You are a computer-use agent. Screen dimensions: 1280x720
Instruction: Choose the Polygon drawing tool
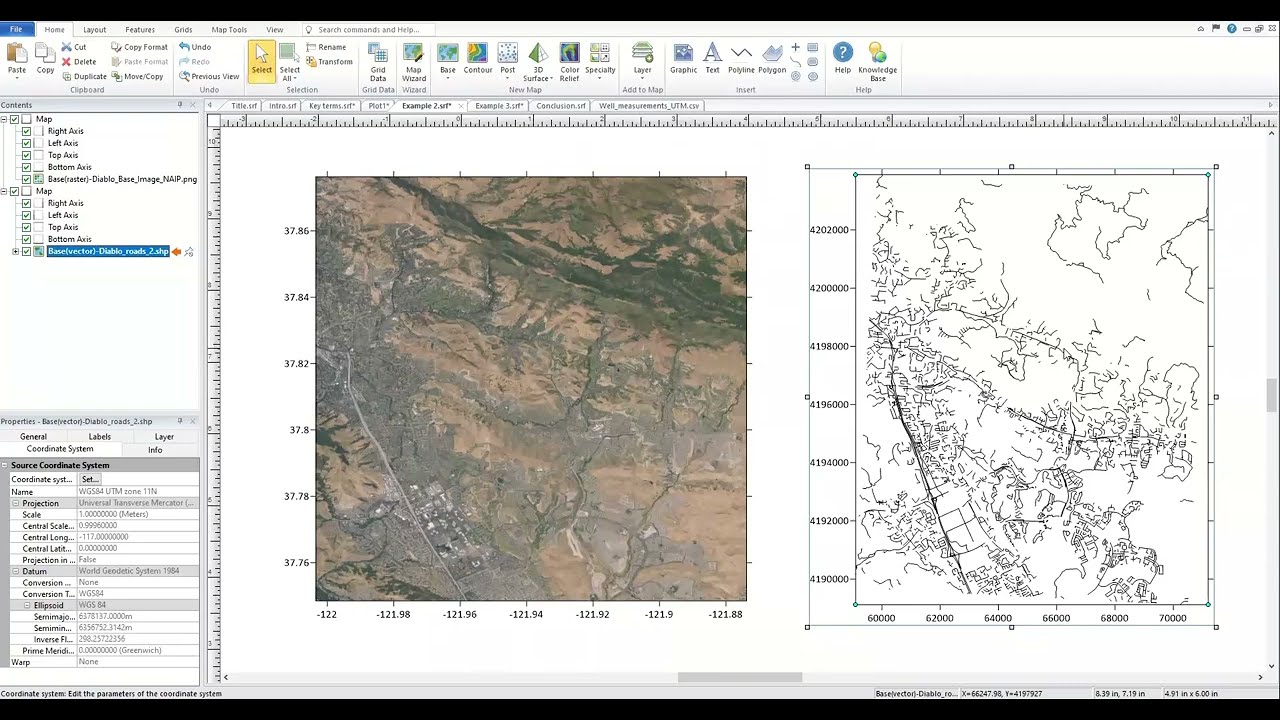coord(772,59)
